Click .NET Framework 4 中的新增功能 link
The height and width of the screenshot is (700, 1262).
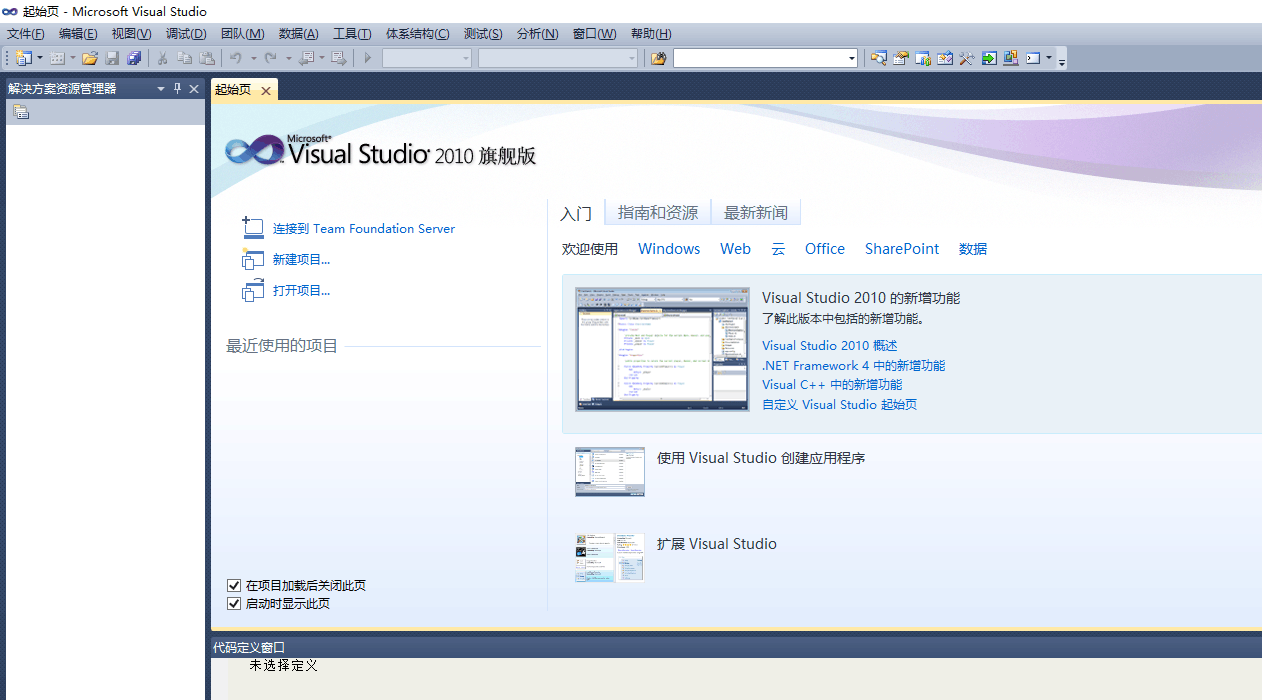[x=853, y=366]
